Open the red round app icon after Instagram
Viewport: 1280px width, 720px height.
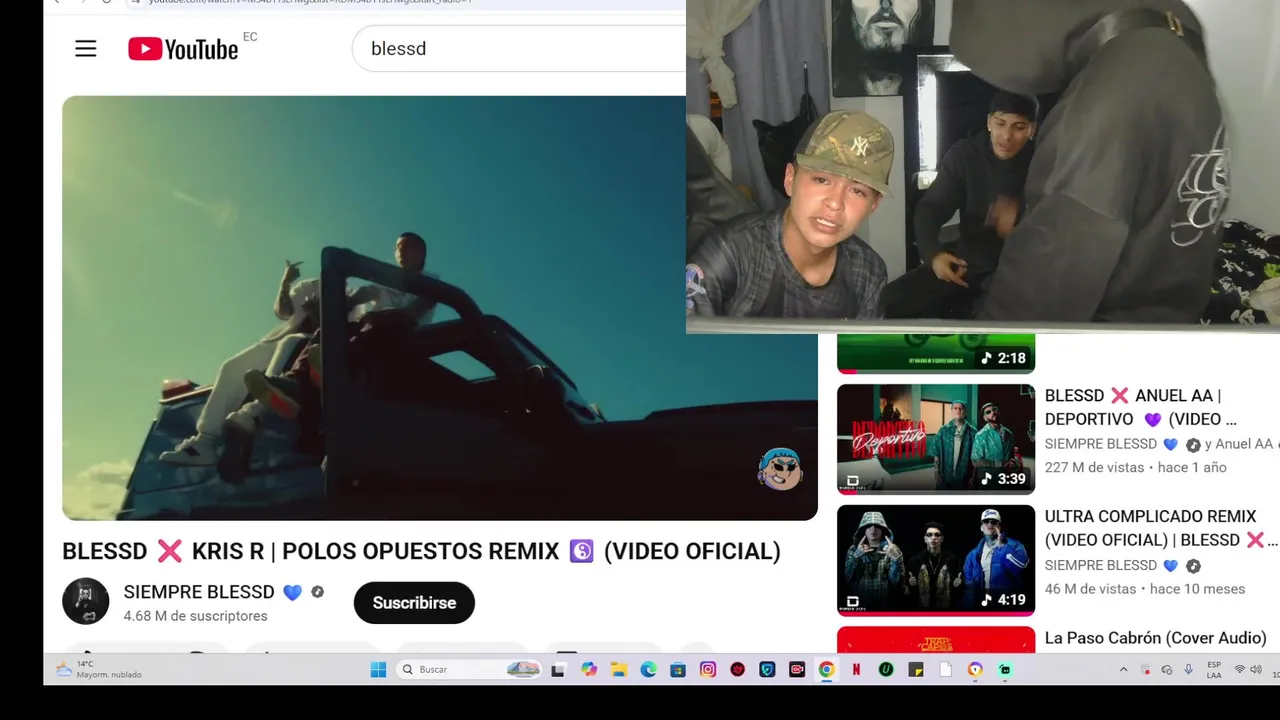(738, 670)
